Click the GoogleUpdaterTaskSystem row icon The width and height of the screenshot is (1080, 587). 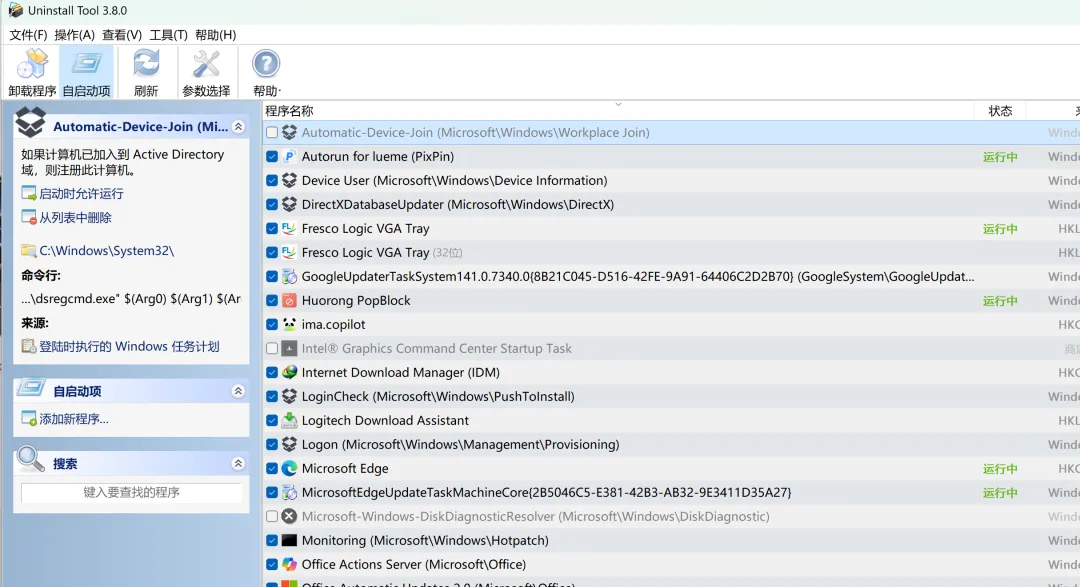pos(289,276)
